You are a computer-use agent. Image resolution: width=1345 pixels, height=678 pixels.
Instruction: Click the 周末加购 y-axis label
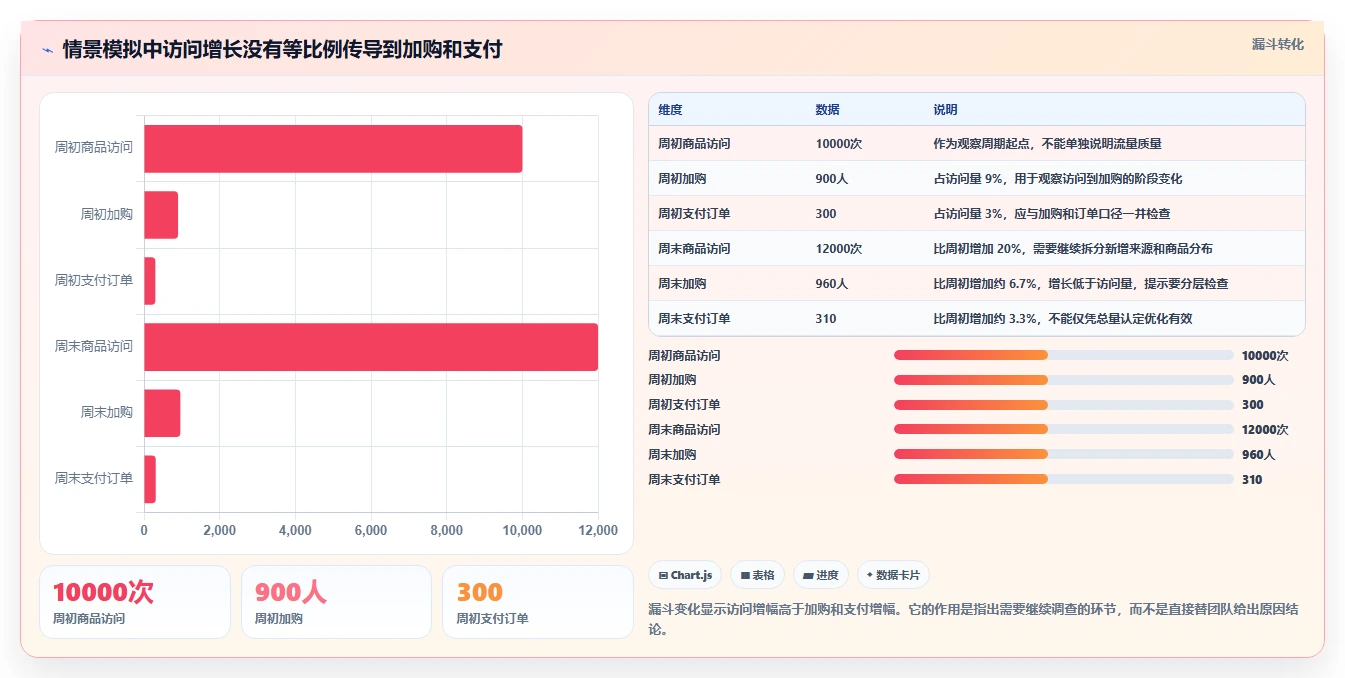(107, 413)
